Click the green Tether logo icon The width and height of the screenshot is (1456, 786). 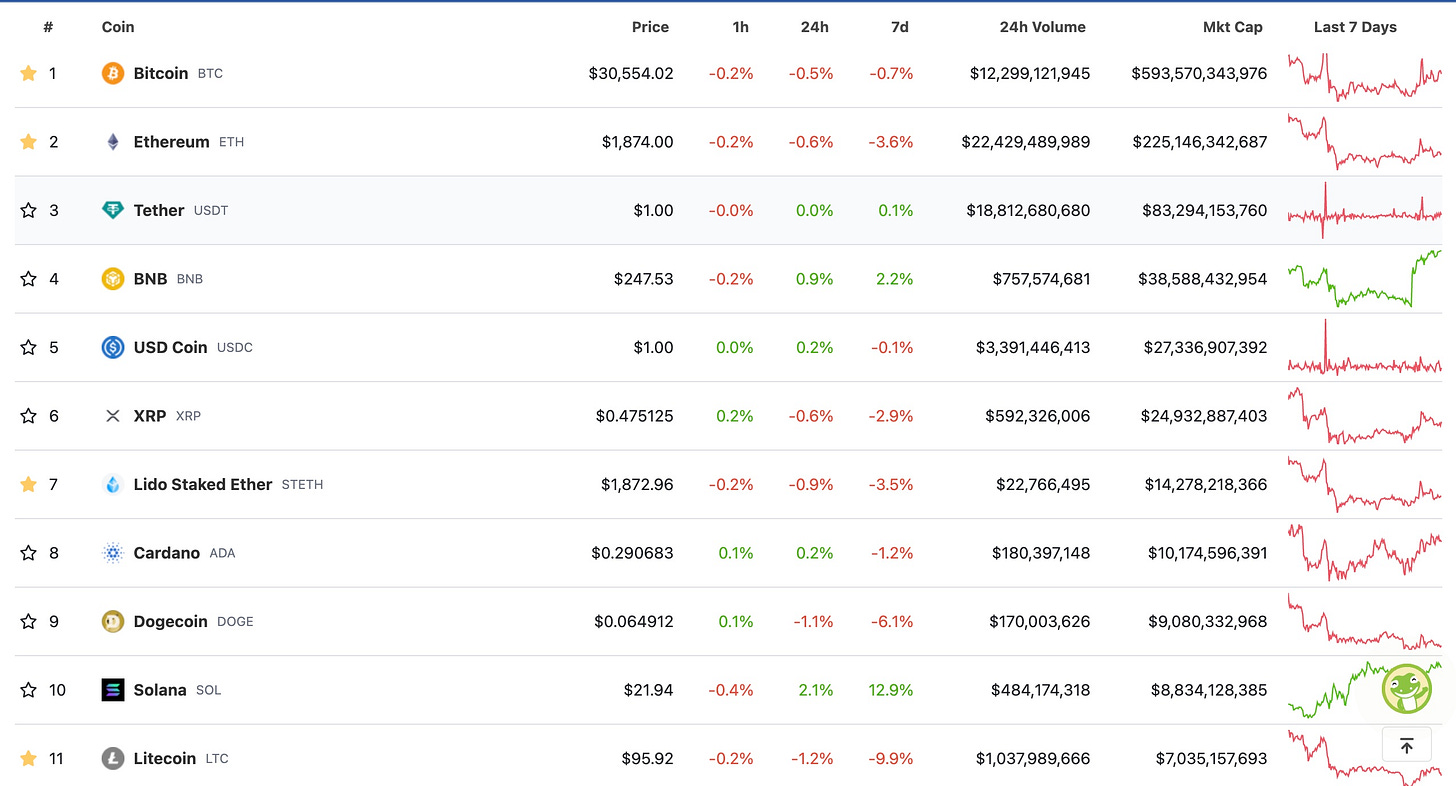tap(113, 210)
